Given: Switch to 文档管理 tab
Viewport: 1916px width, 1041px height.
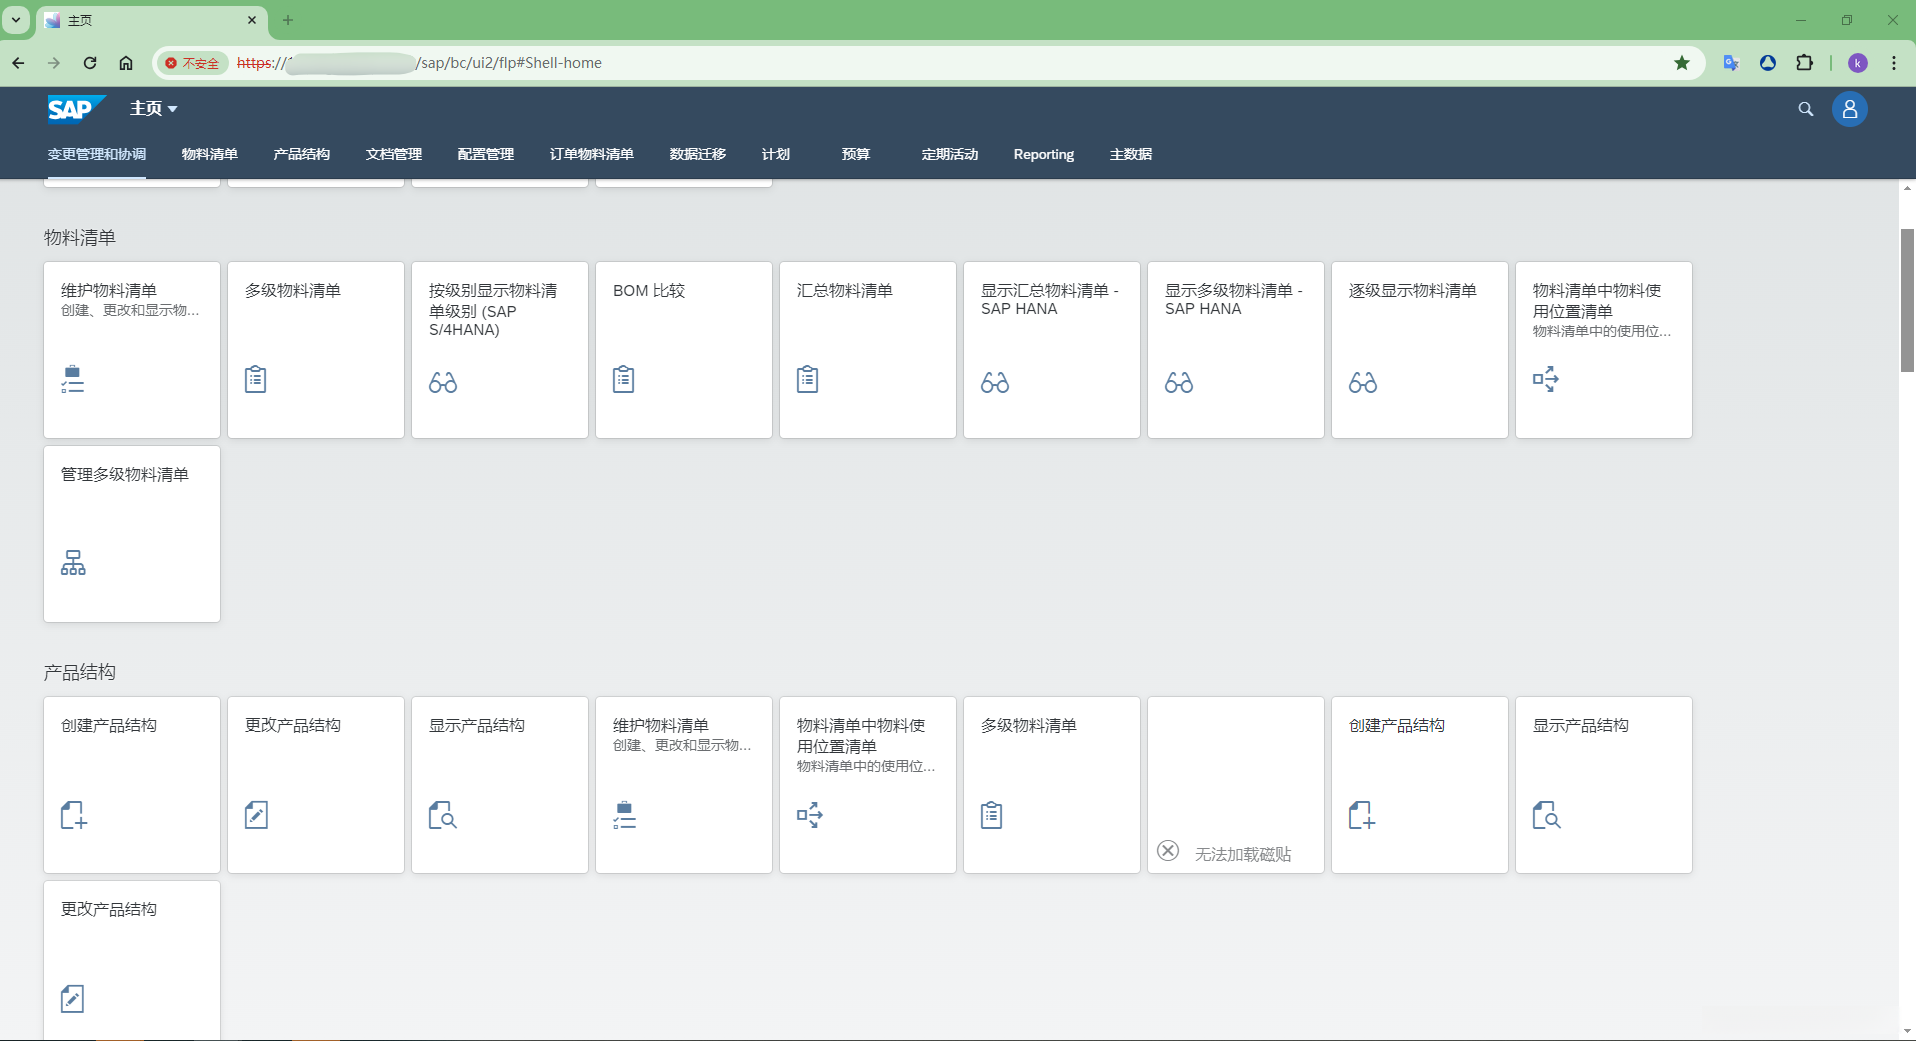Looking at the screenshot, I should pyautogui.click(x=394, y=154).
